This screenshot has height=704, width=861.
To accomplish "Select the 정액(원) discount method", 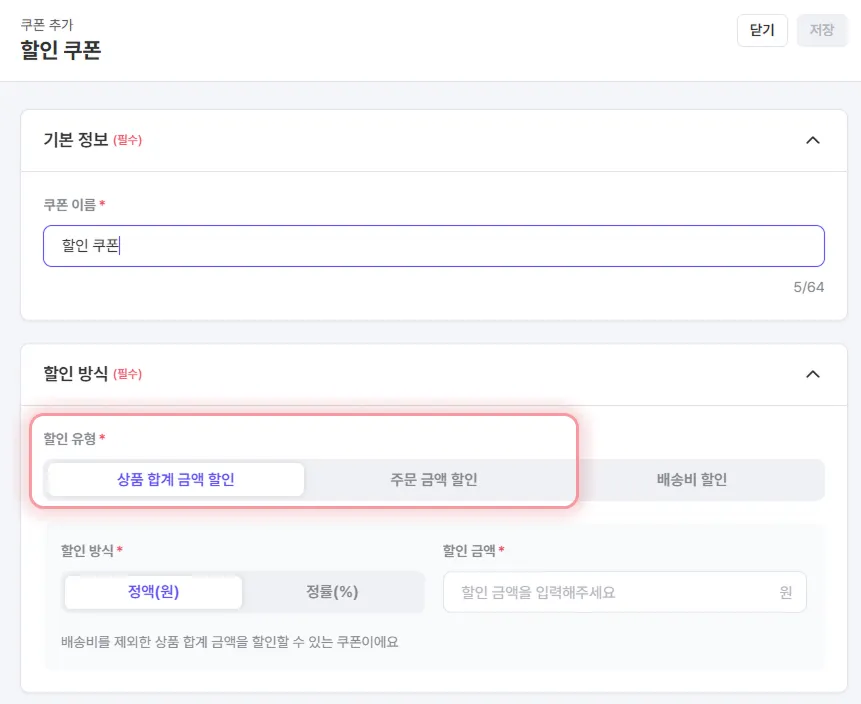I will click(153, 591).
